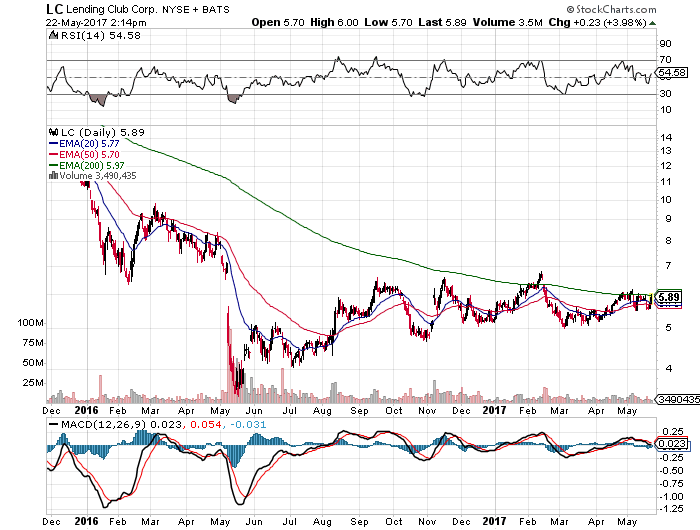Click the RSI indicator mountain icon
The height and width of the screenshot is (530, 700).
(x=54, y=35)
